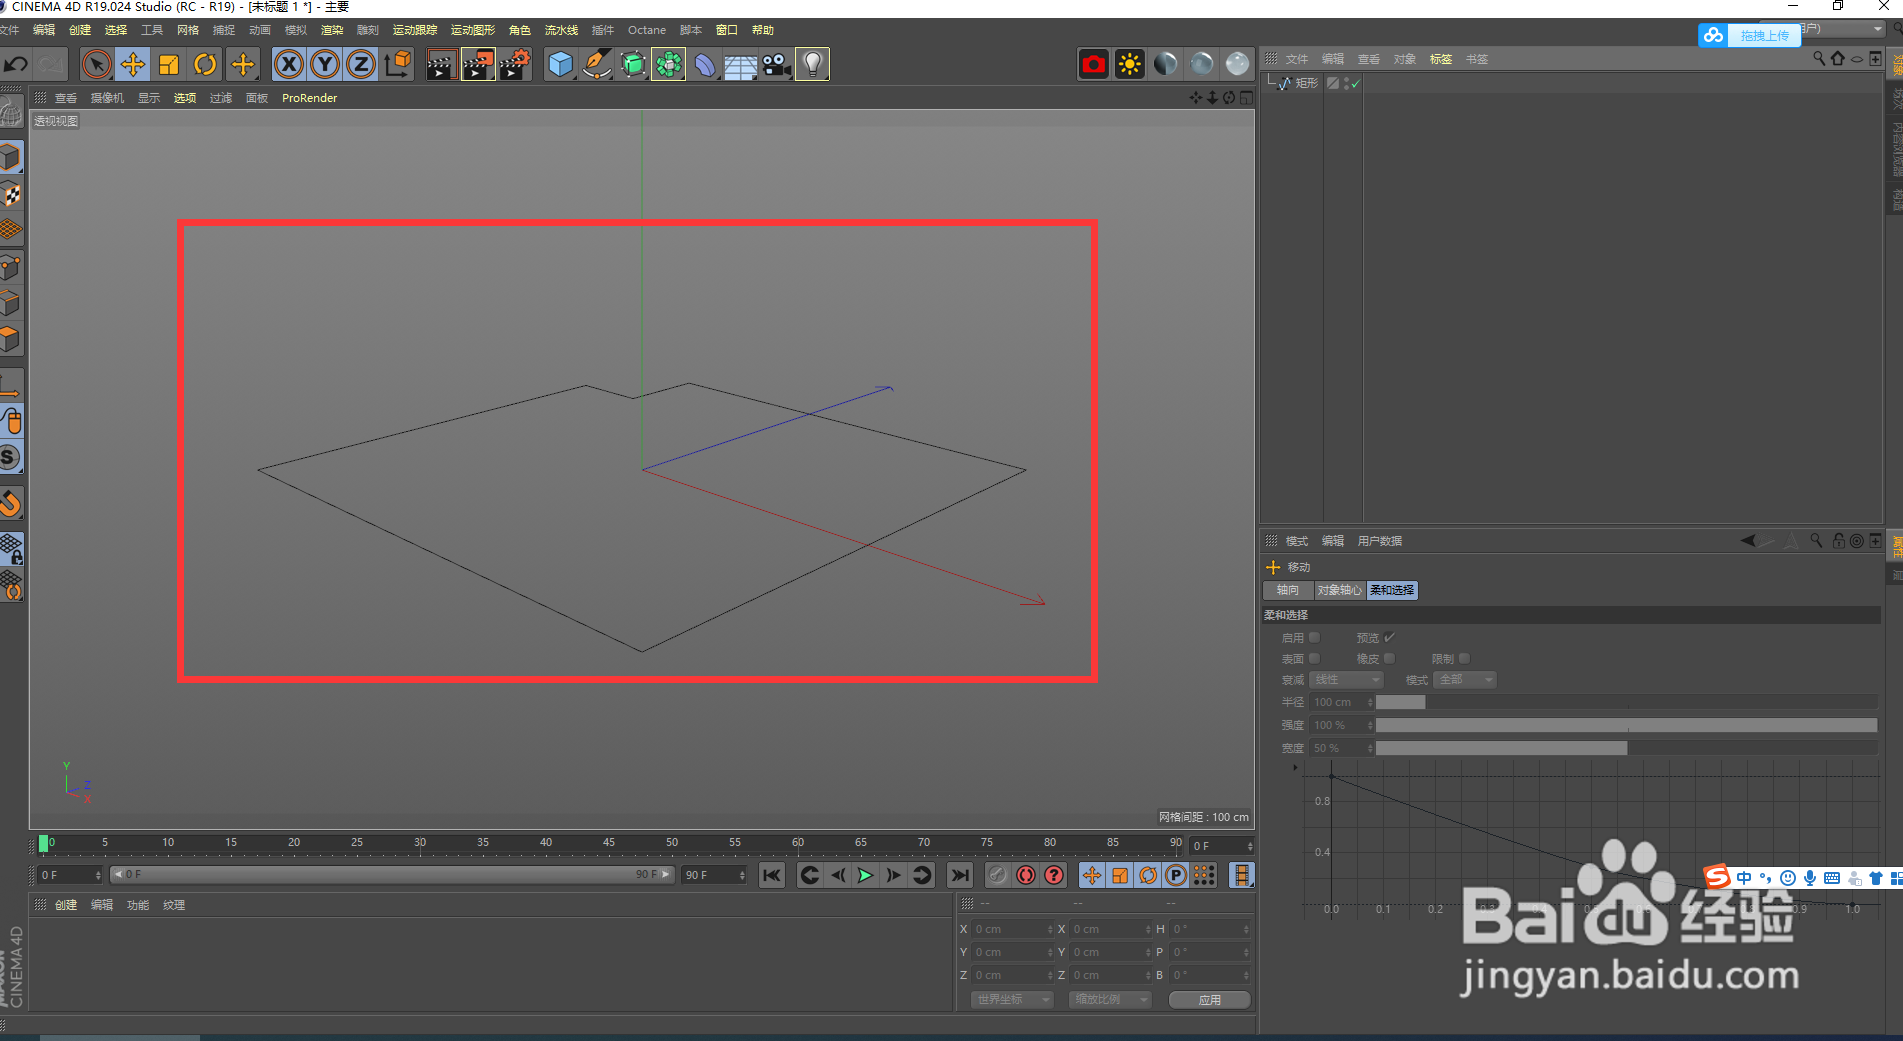Viewport: 1903px width, 1041px height.
Task: Toggle Y axis lock
Action: click(x=324, y=65)
